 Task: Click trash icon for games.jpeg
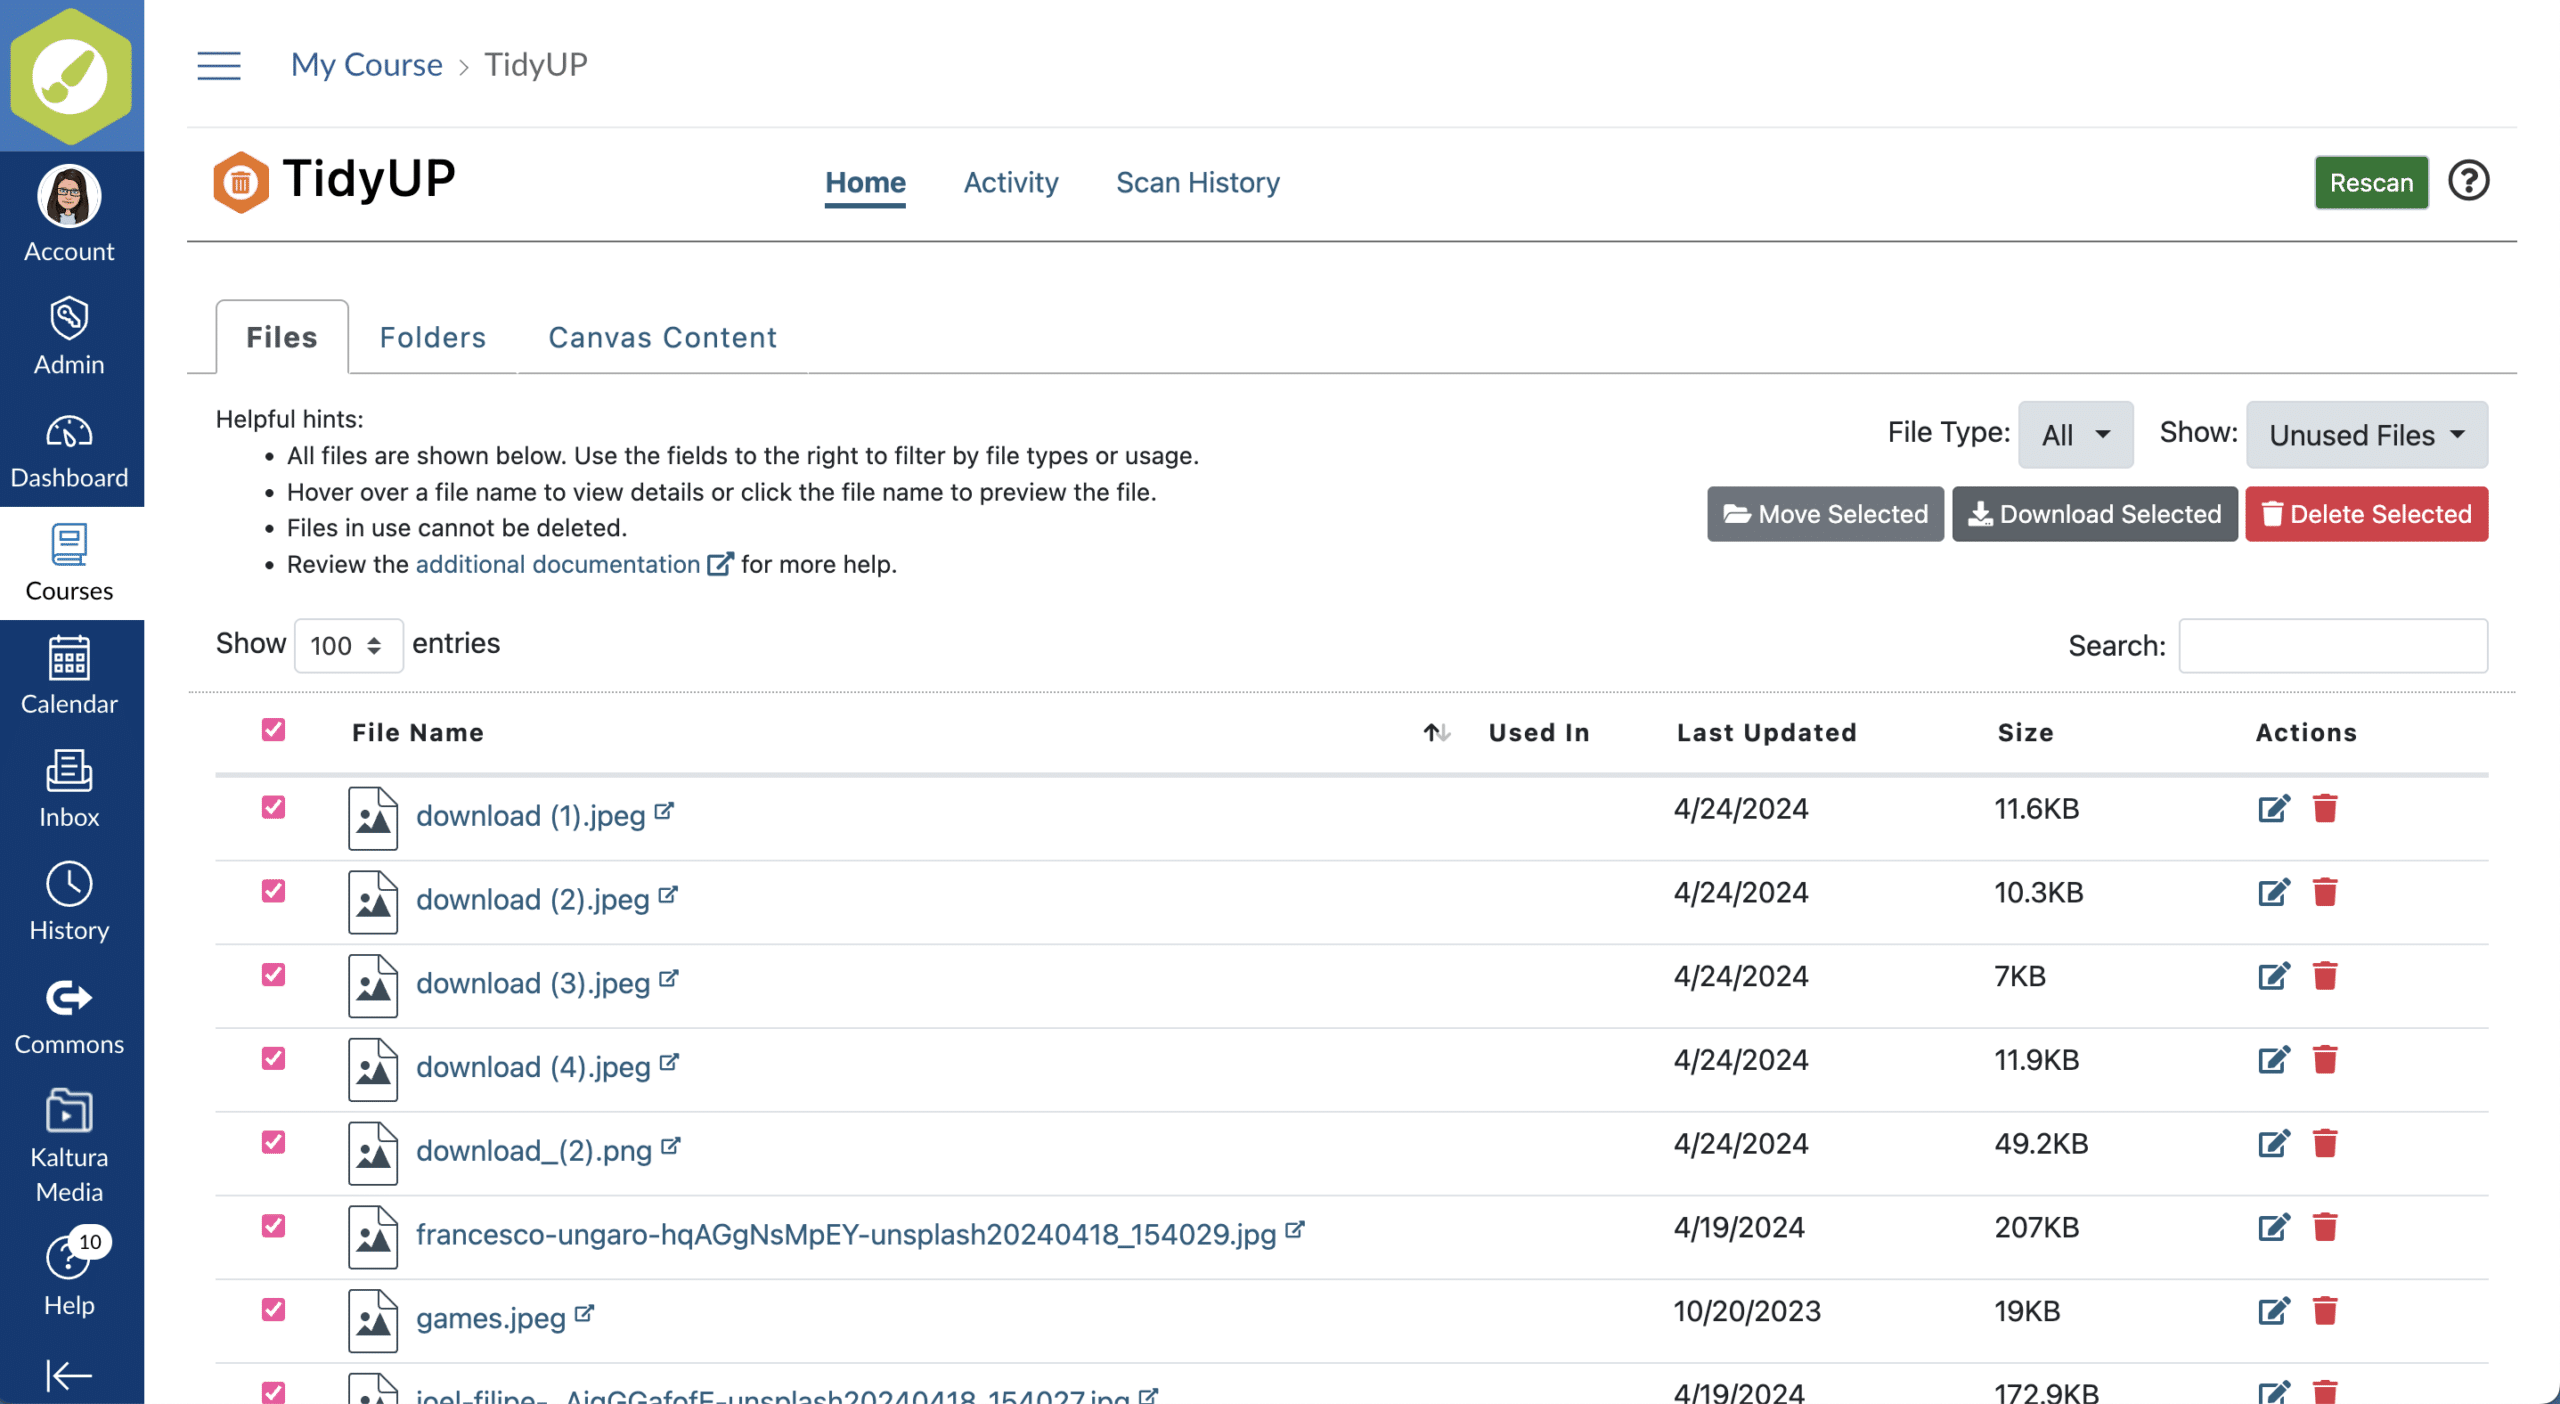tap(2325, 1311)
